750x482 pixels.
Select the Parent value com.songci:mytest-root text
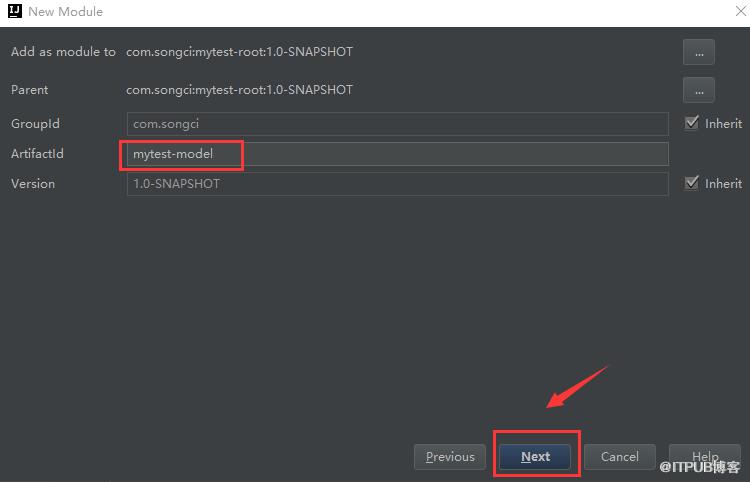(x=239, y=90)
